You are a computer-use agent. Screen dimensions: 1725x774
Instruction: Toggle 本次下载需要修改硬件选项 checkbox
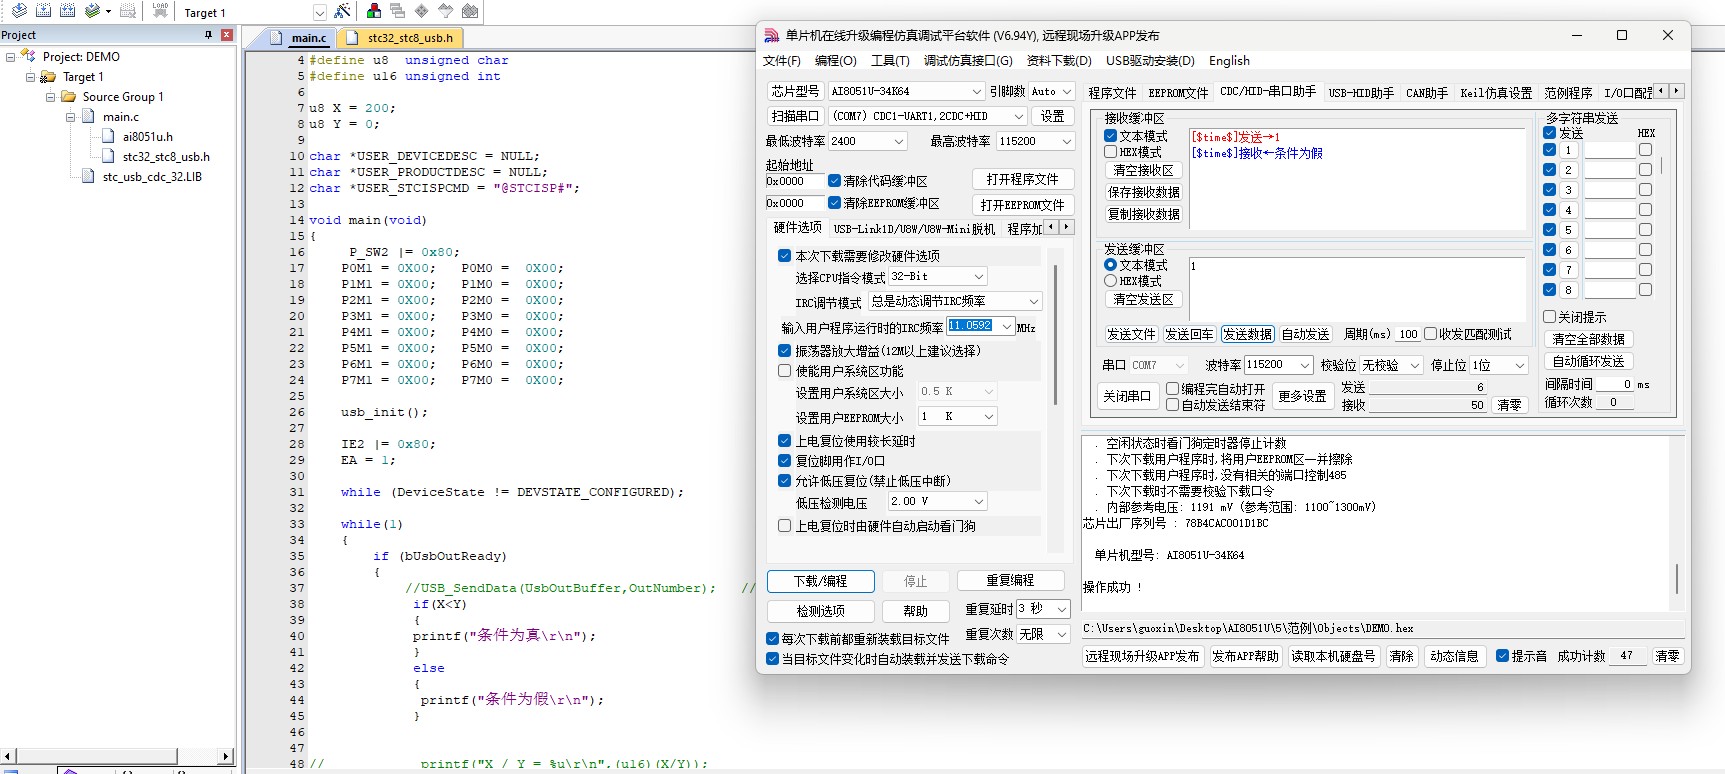pos(785,256)
